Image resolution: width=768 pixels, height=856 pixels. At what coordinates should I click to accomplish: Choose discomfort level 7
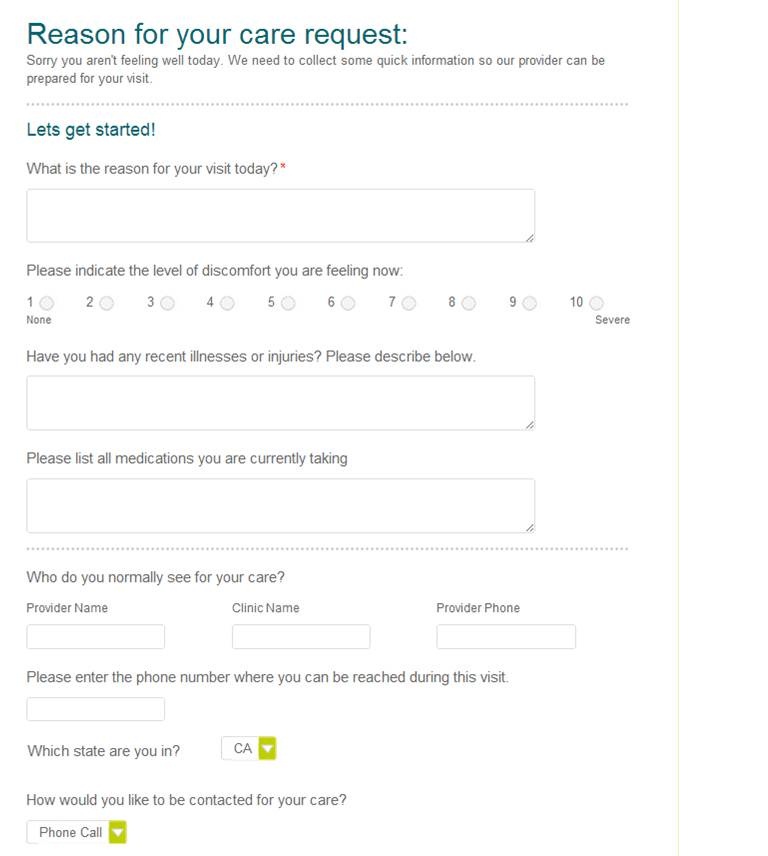coord(408,303)
